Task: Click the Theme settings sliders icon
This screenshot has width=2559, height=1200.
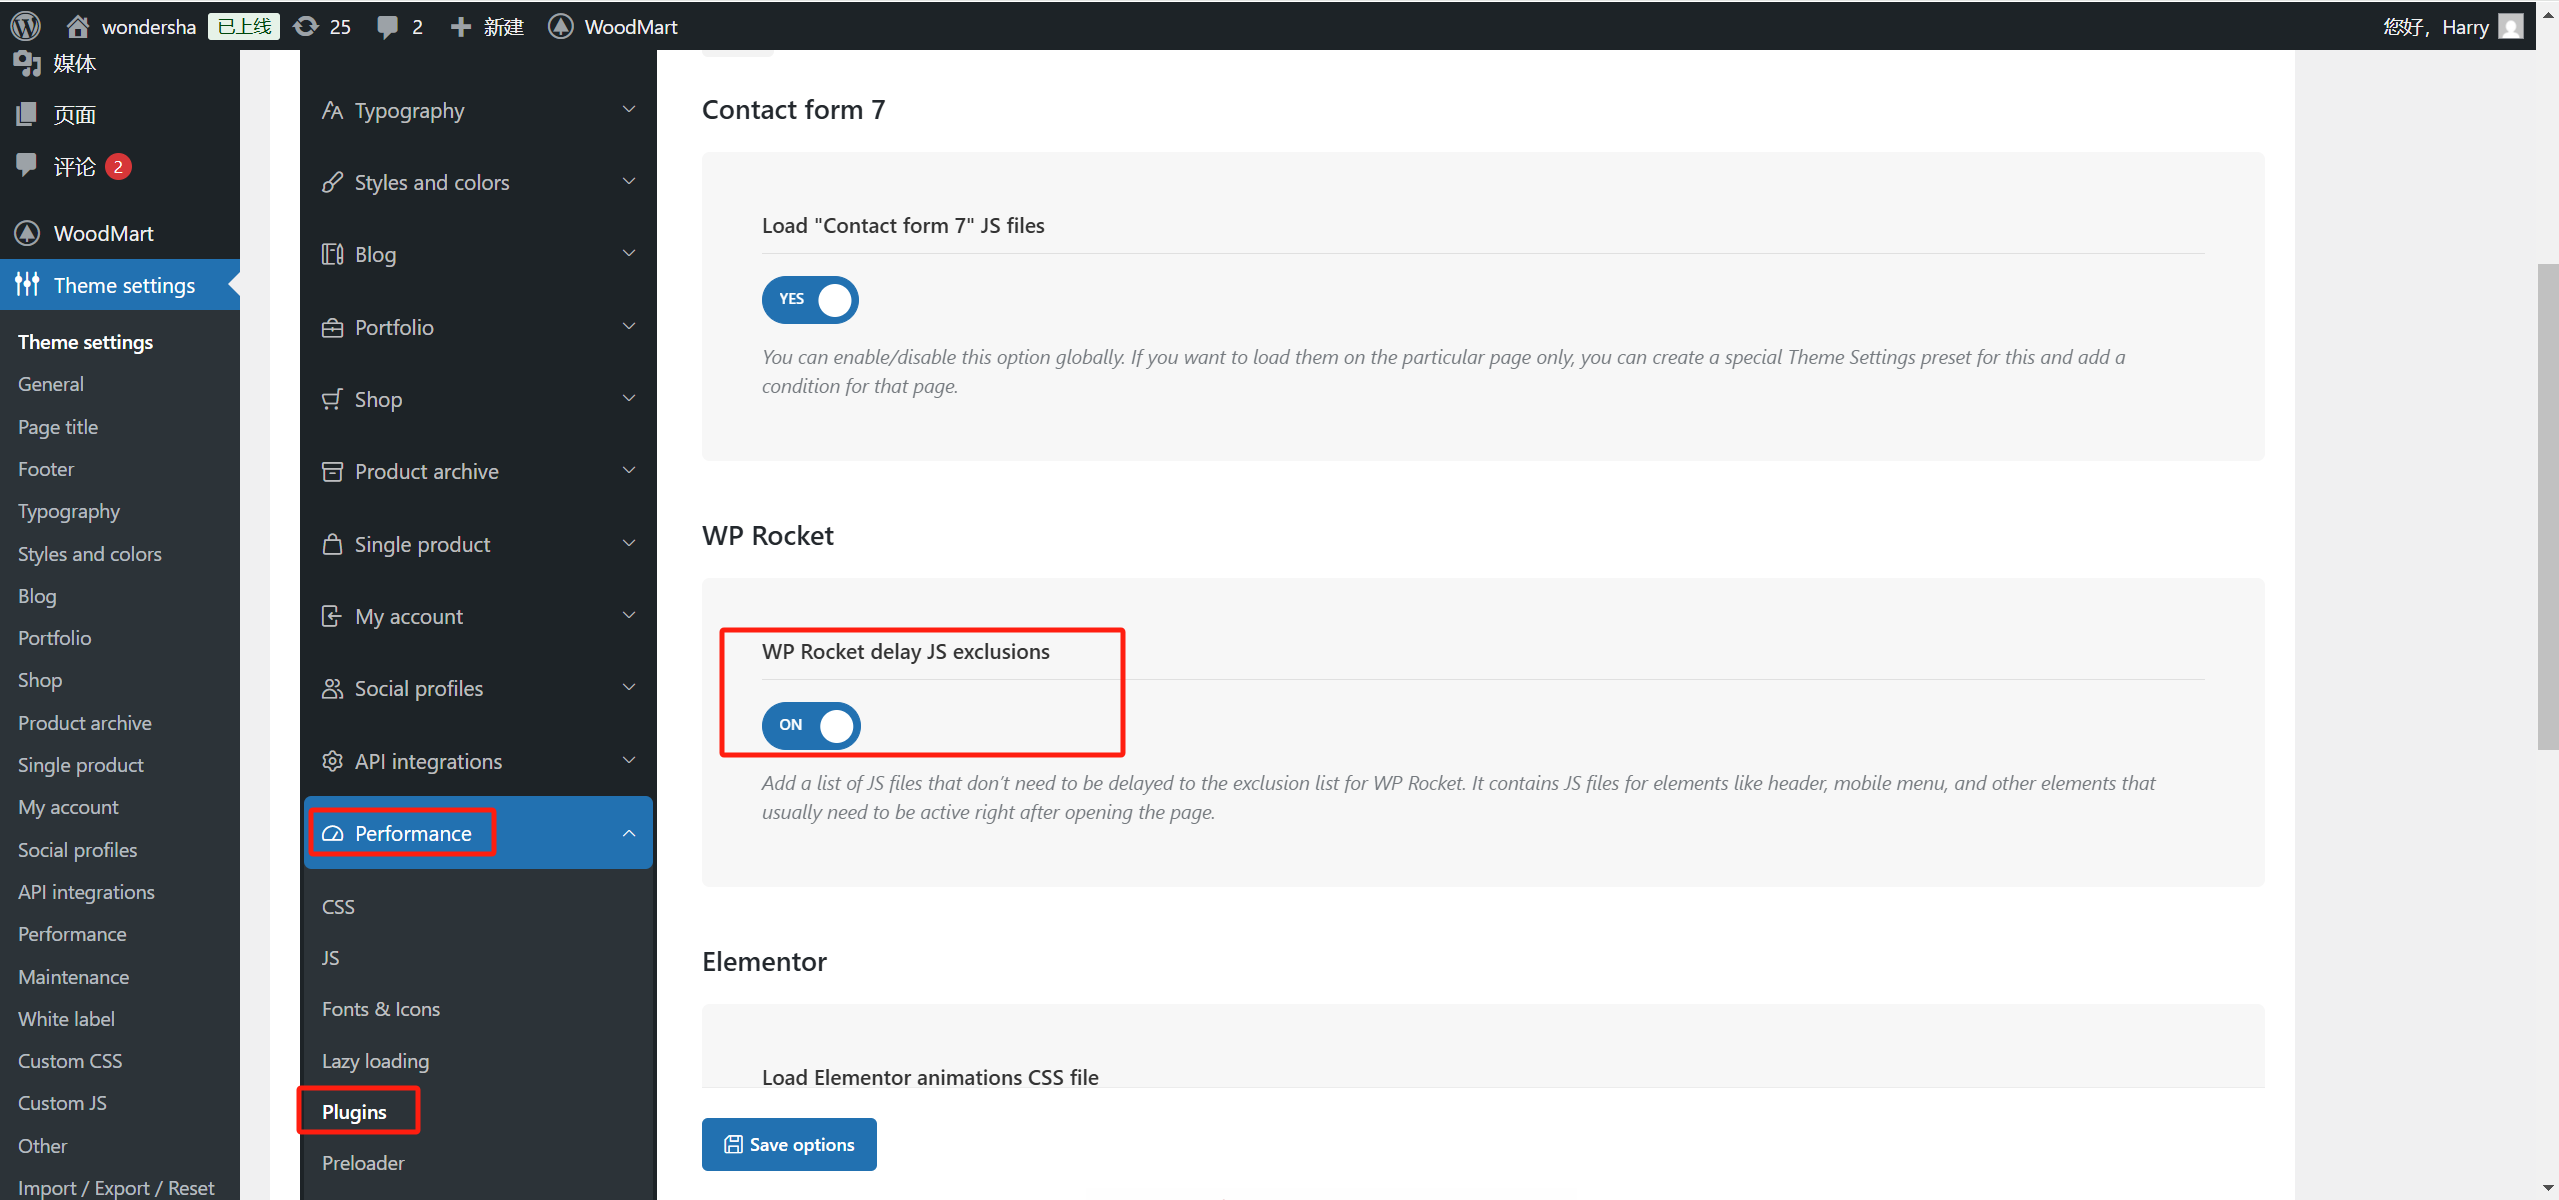Action: pos(27,285)
